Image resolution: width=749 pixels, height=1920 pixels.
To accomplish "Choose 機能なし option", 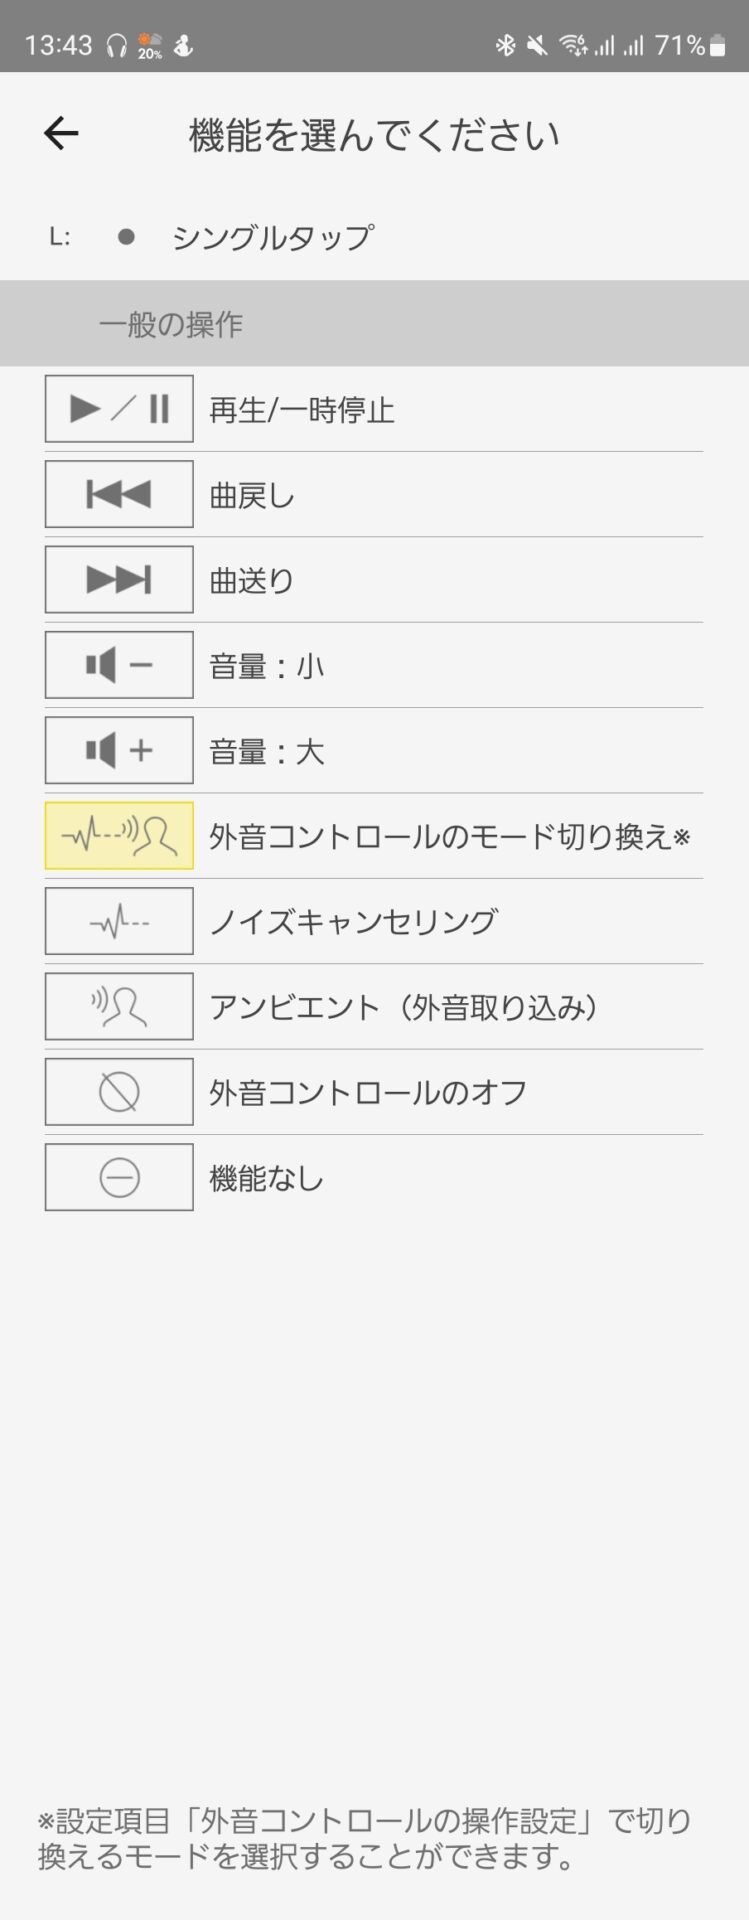I will coord(267,1178).
